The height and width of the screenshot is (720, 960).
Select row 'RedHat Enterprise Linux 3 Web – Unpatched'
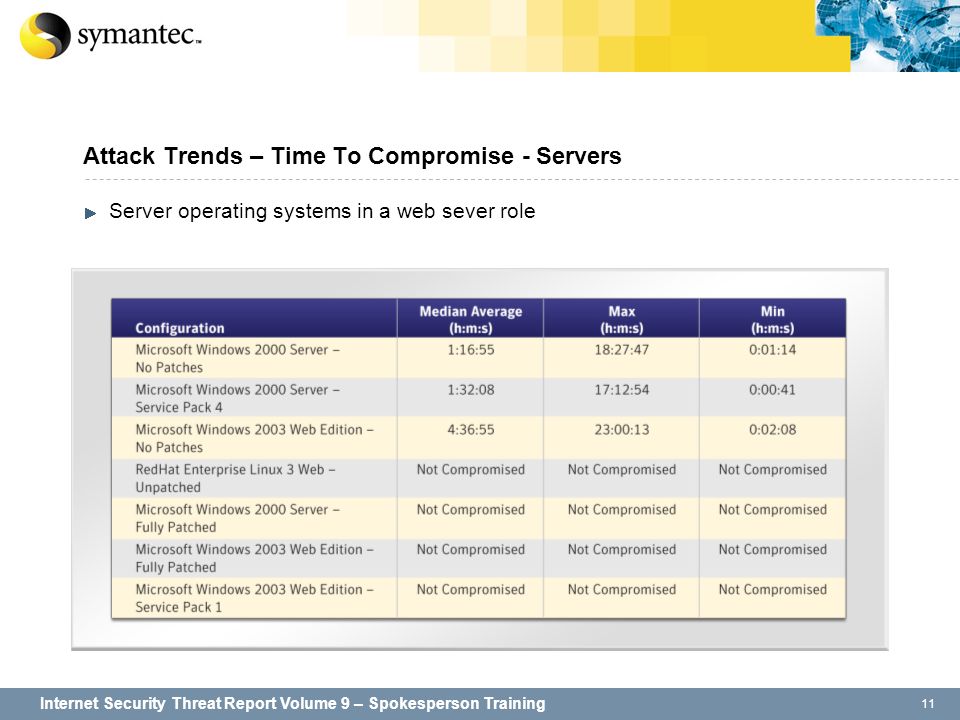tap(479, 478)
